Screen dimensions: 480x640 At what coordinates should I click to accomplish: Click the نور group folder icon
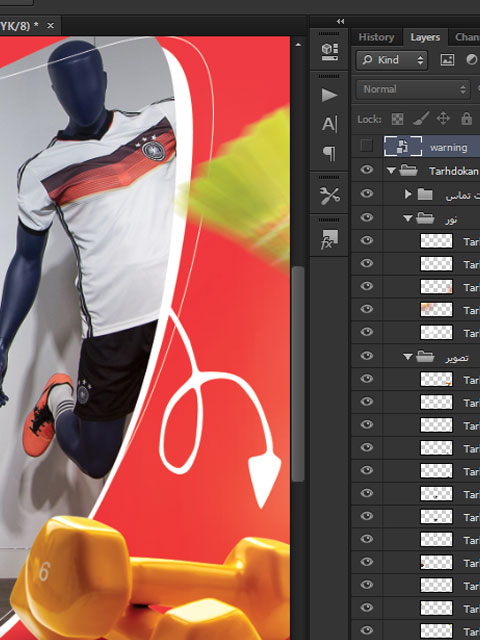click(425, 218)
